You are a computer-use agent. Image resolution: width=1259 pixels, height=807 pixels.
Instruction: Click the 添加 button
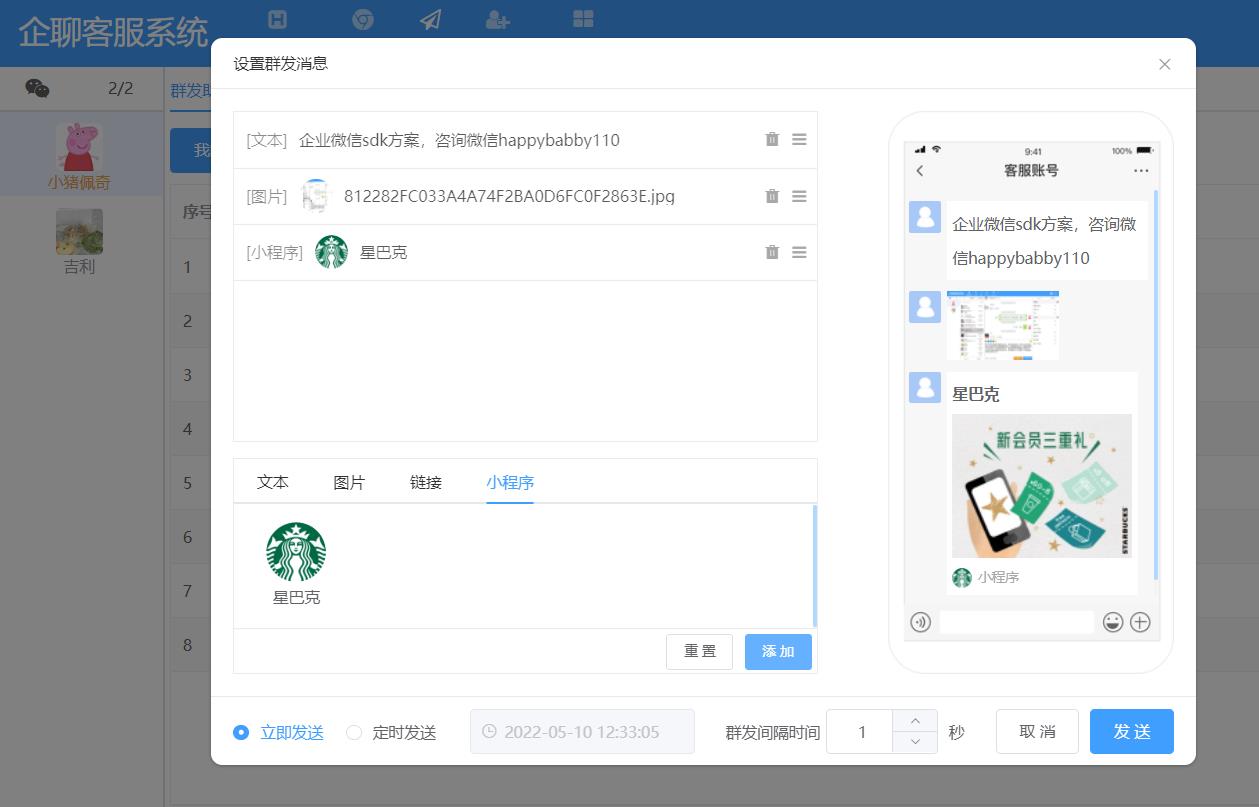tap(778, 651)
